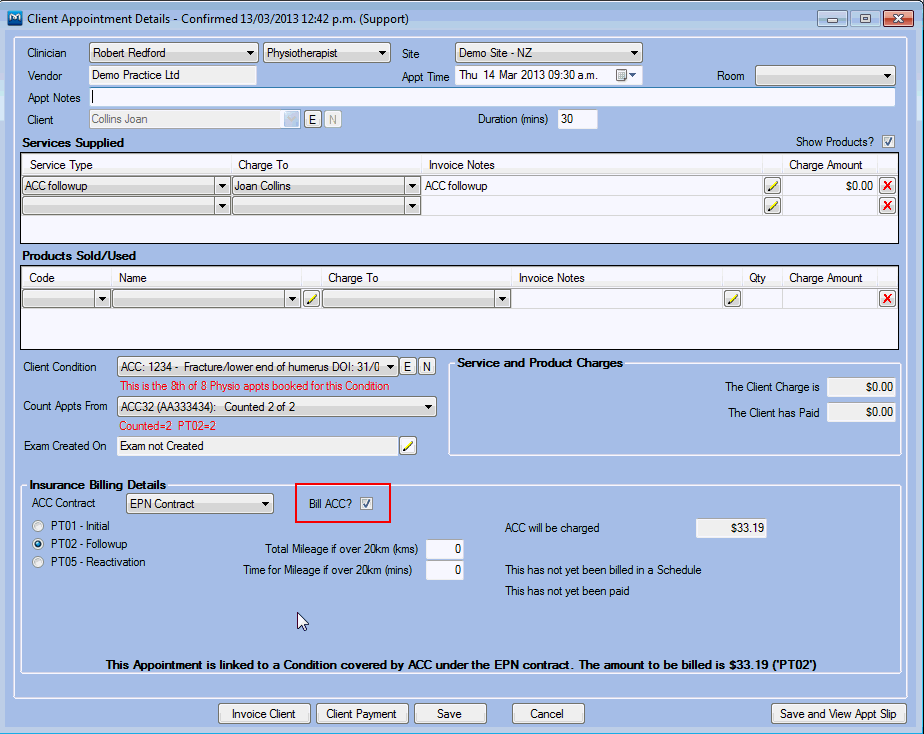The image size is (924, 734).
Task: Select the PT01 - Initial radio button
Action: (38, 526)
